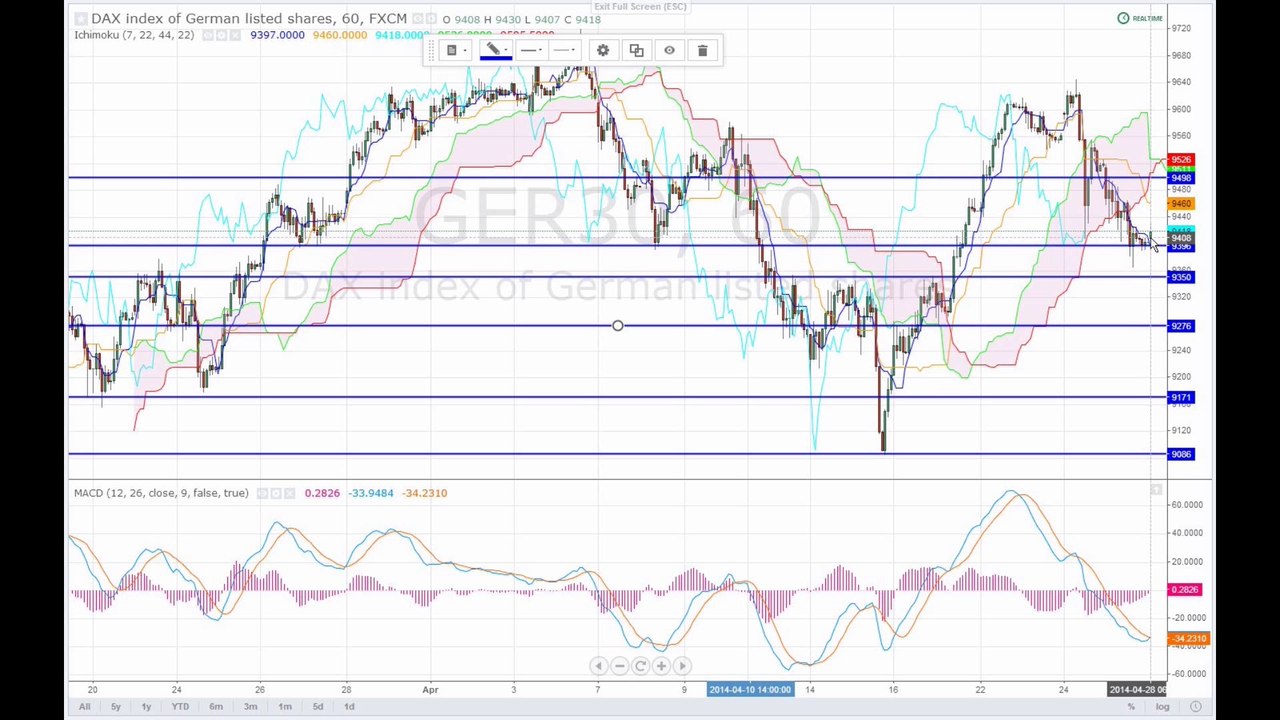Viewport: 1280px width, 720px height.
Task: Click the Ichimoku indicator legend label
Action: [x=134, y=35]
